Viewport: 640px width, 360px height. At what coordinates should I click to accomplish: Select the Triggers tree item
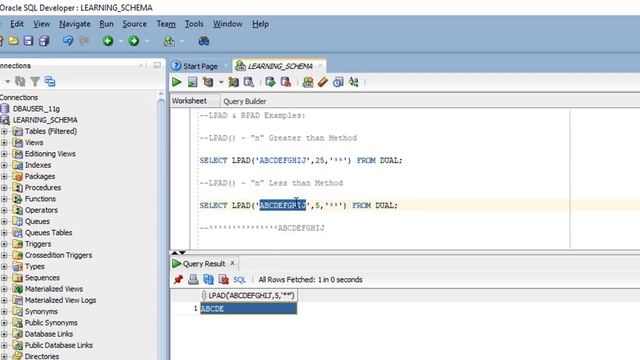[x=38, y=244]
